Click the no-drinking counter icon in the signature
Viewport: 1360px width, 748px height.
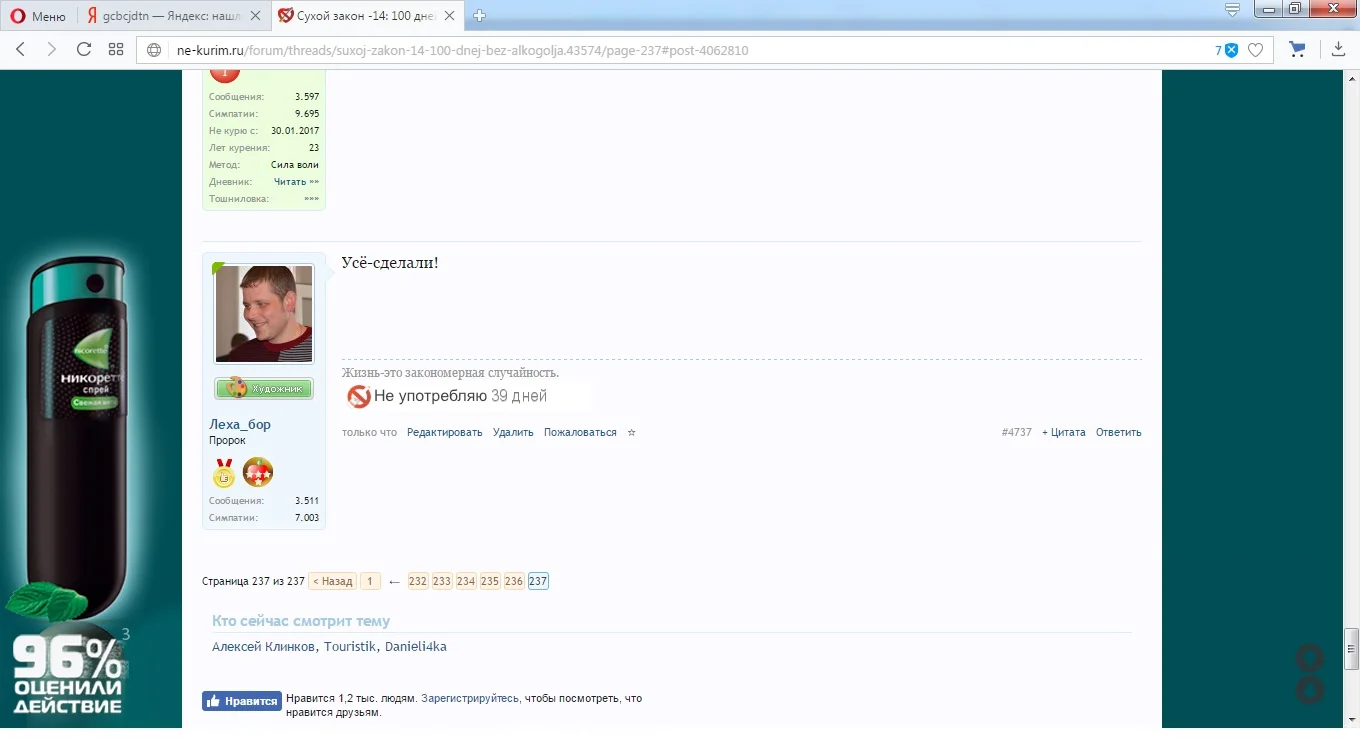(x=358, y=396)
